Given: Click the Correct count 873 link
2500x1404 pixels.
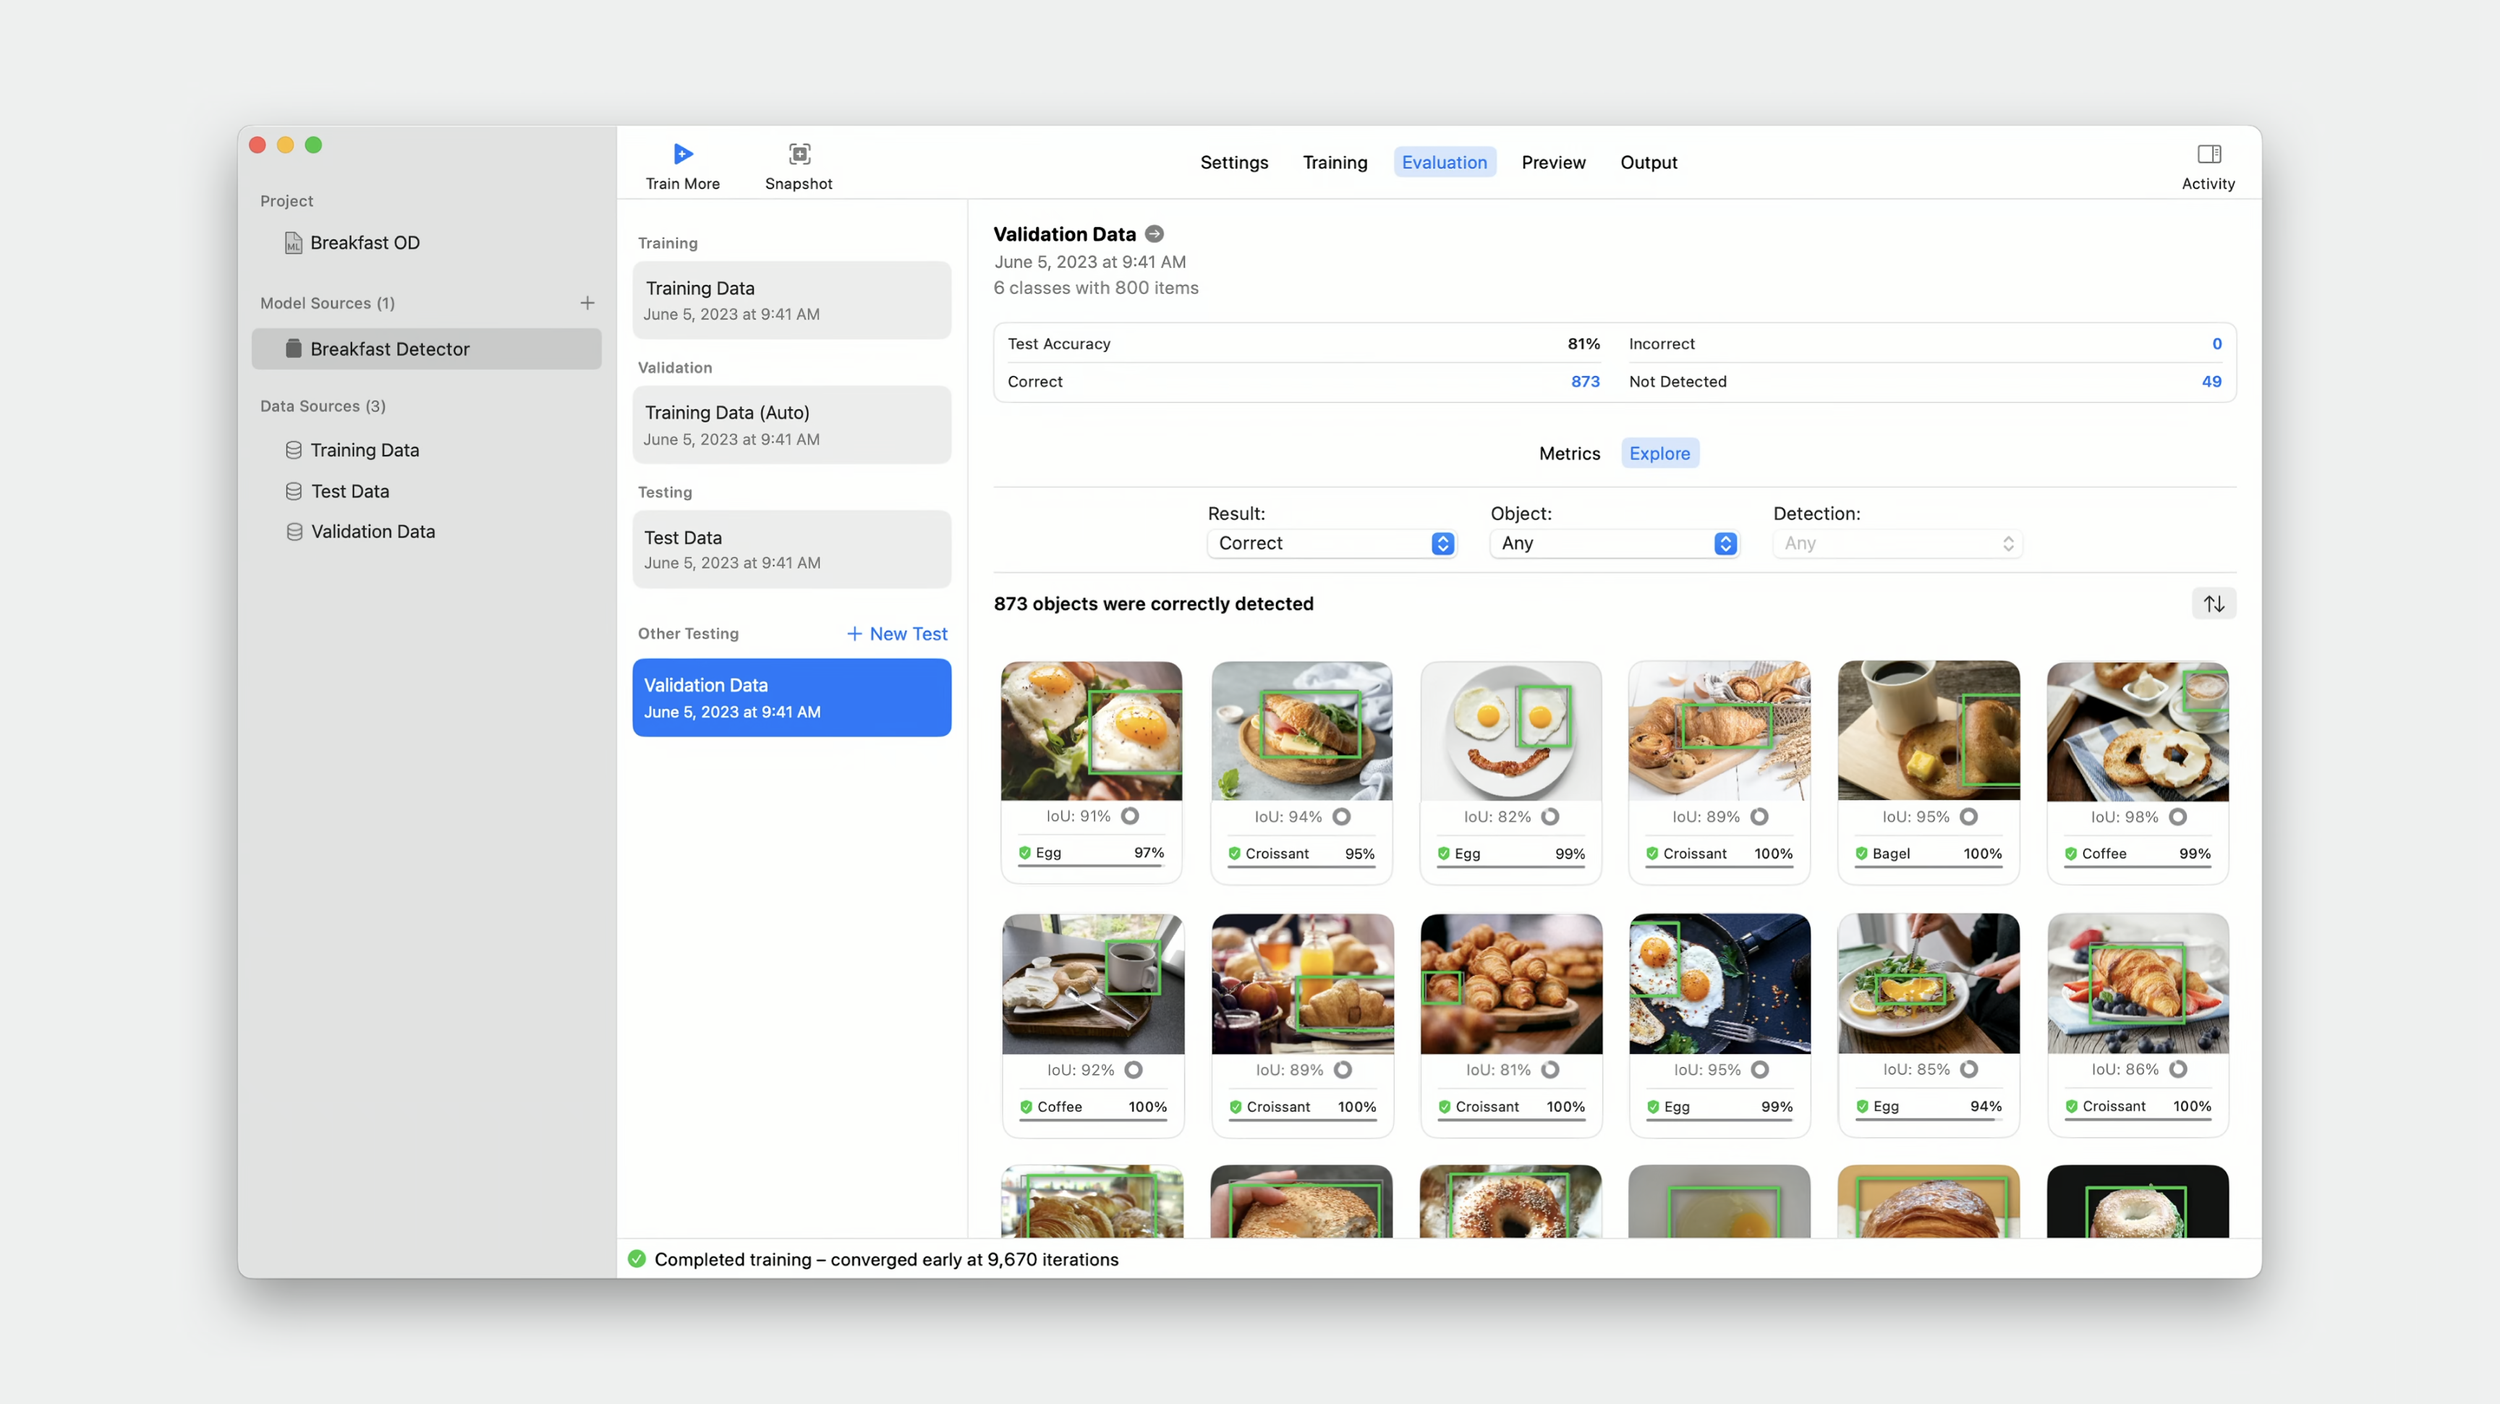Looking at the screenshot, I should point(1585,382).
